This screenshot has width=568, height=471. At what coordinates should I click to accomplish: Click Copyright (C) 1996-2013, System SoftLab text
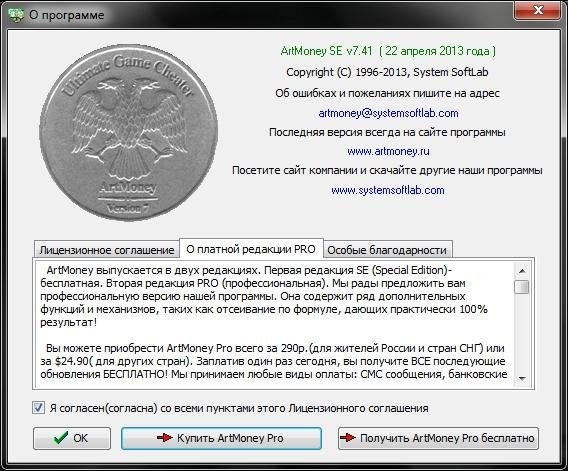[x=387, y=72]
